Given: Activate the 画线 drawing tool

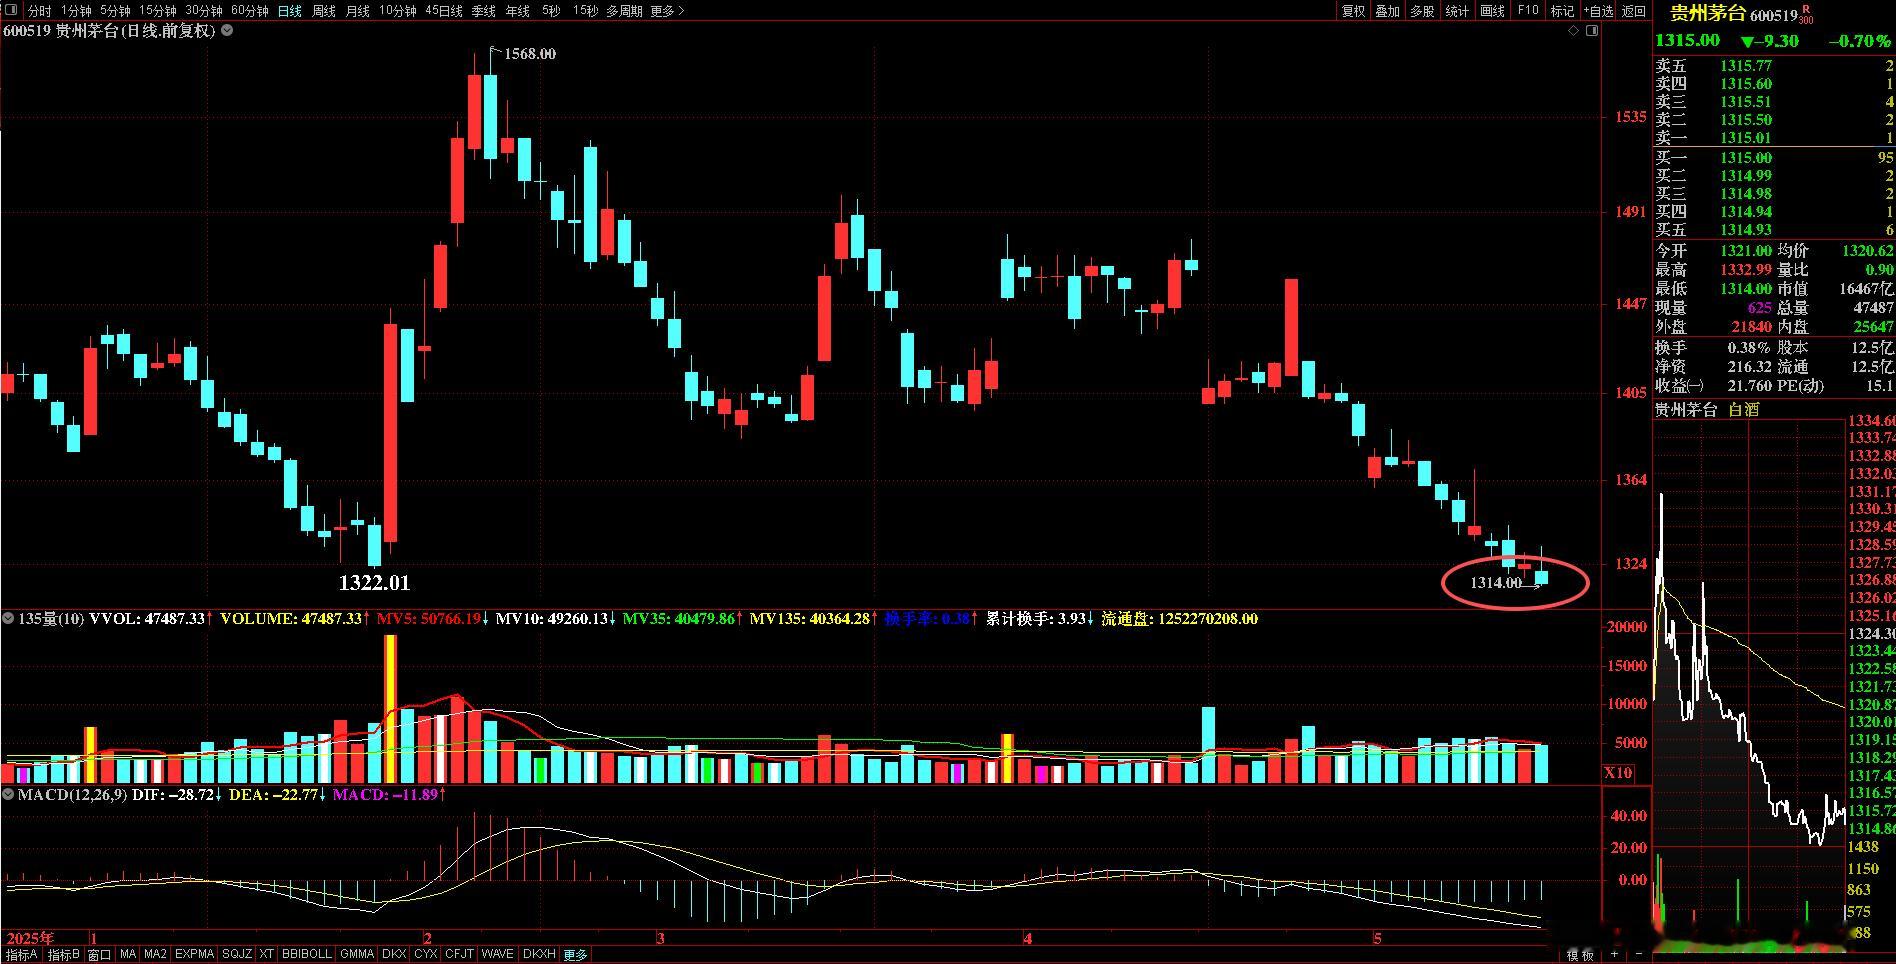Looking at the screenshot, I should [x=1492, y=11].
